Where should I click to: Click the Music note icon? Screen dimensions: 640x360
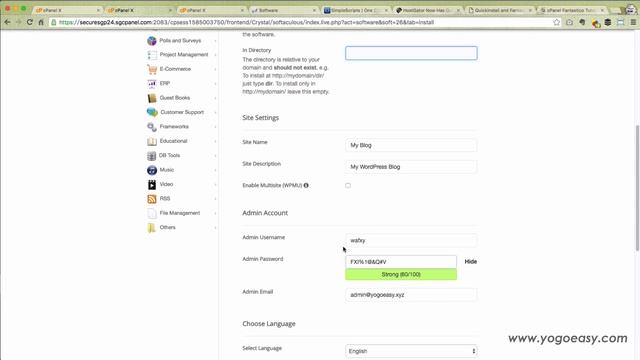click(x=152, y=170)
